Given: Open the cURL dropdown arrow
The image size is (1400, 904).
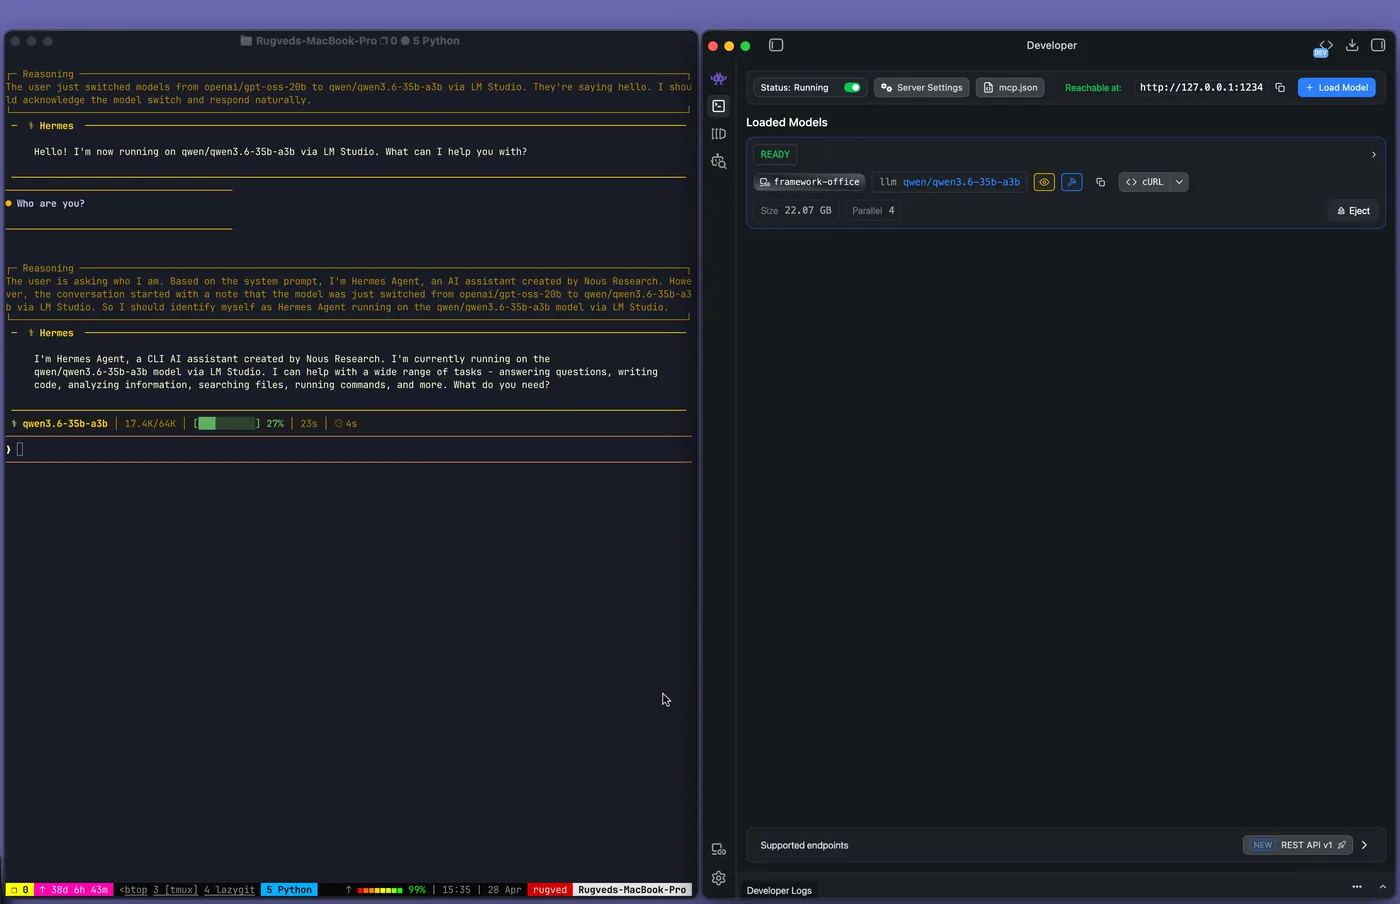Looking at the screenshot, I should tap(1179, 182).
